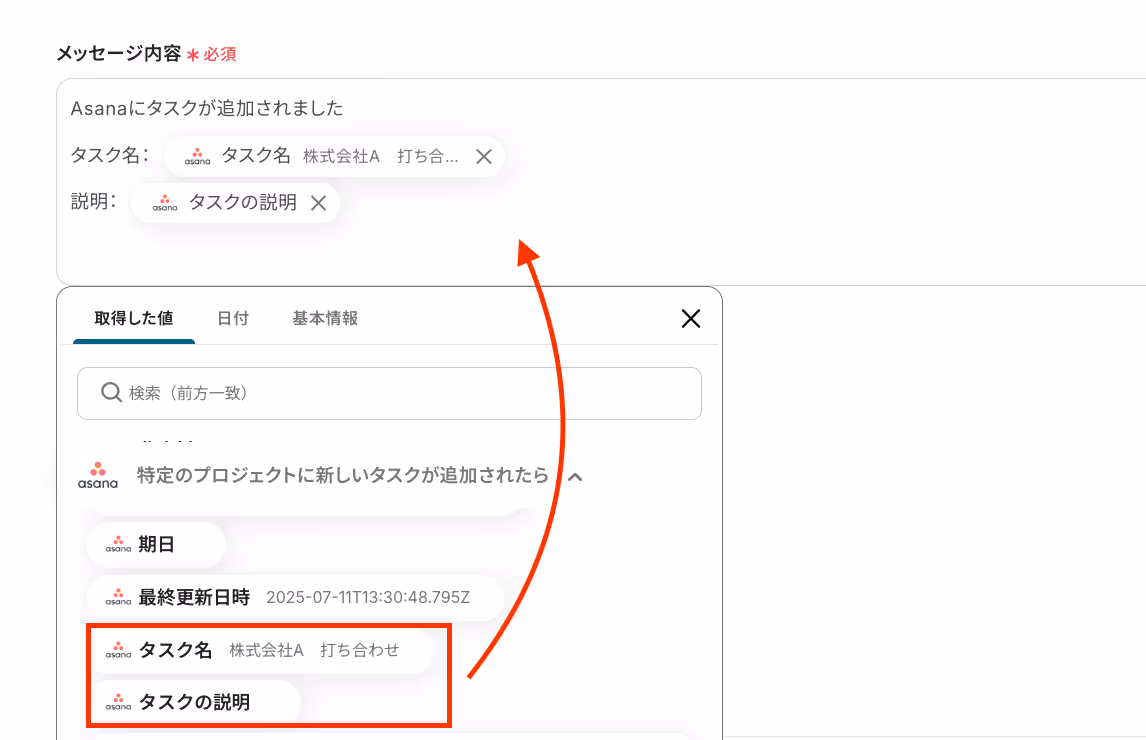Viewport: 1146px width, 740px height.
Task: Click the タスク名 chip in the message box
Action: pos(333,156)
